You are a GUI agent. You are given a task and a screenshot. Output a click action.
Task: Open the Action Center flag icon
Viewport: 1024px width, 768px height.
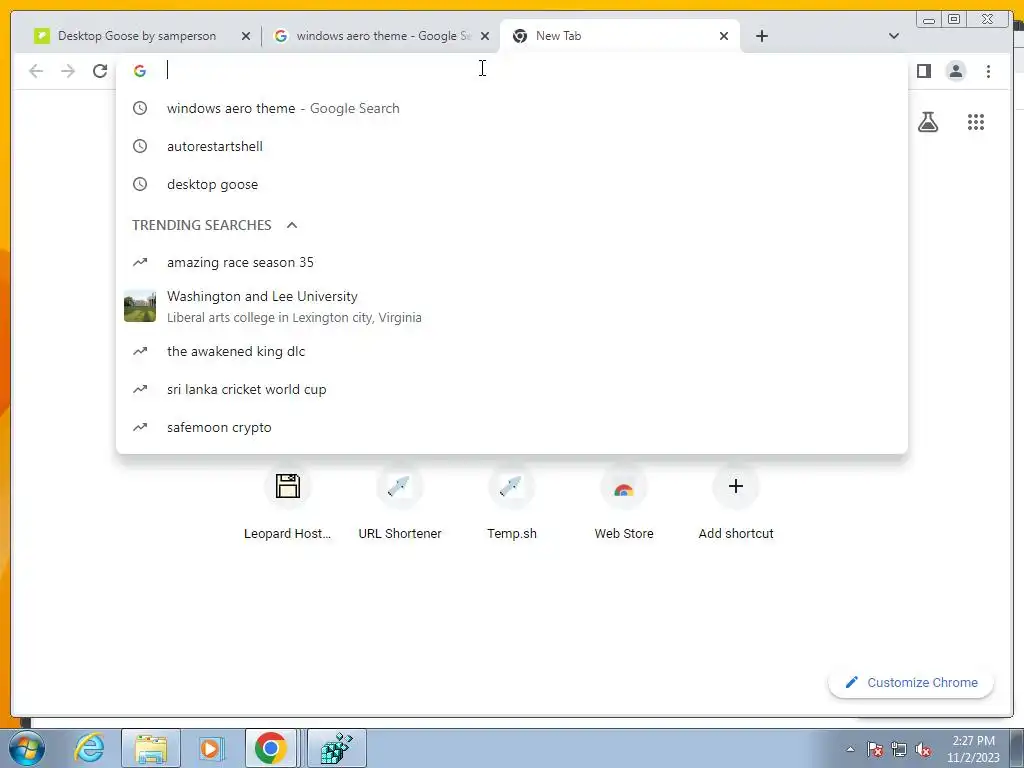(875, 749)
